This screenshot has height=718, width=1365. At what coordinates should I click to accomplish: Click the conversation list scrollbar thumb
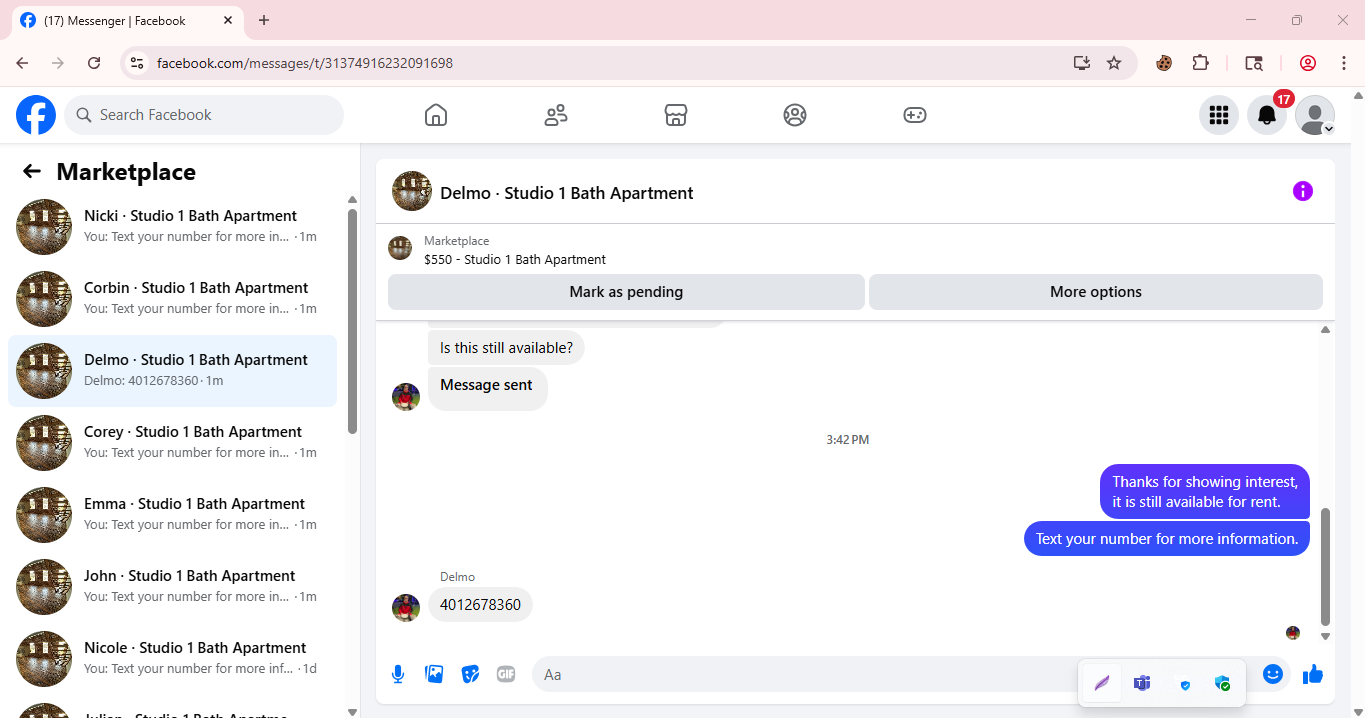click(352, 321)
